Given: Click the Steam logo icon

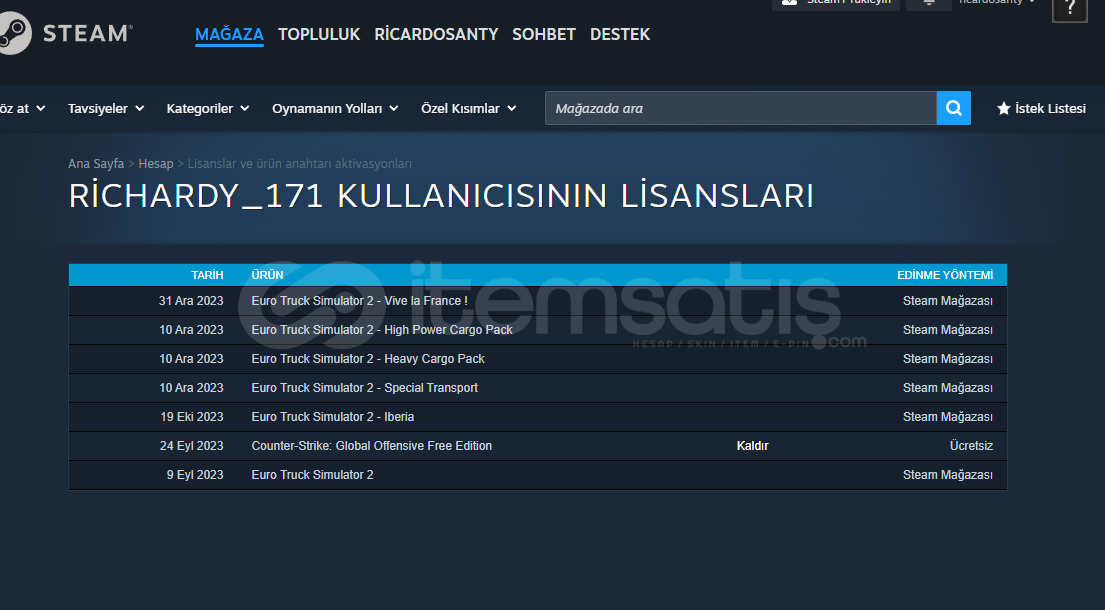Looking at the screenshot, I should 14,32.
